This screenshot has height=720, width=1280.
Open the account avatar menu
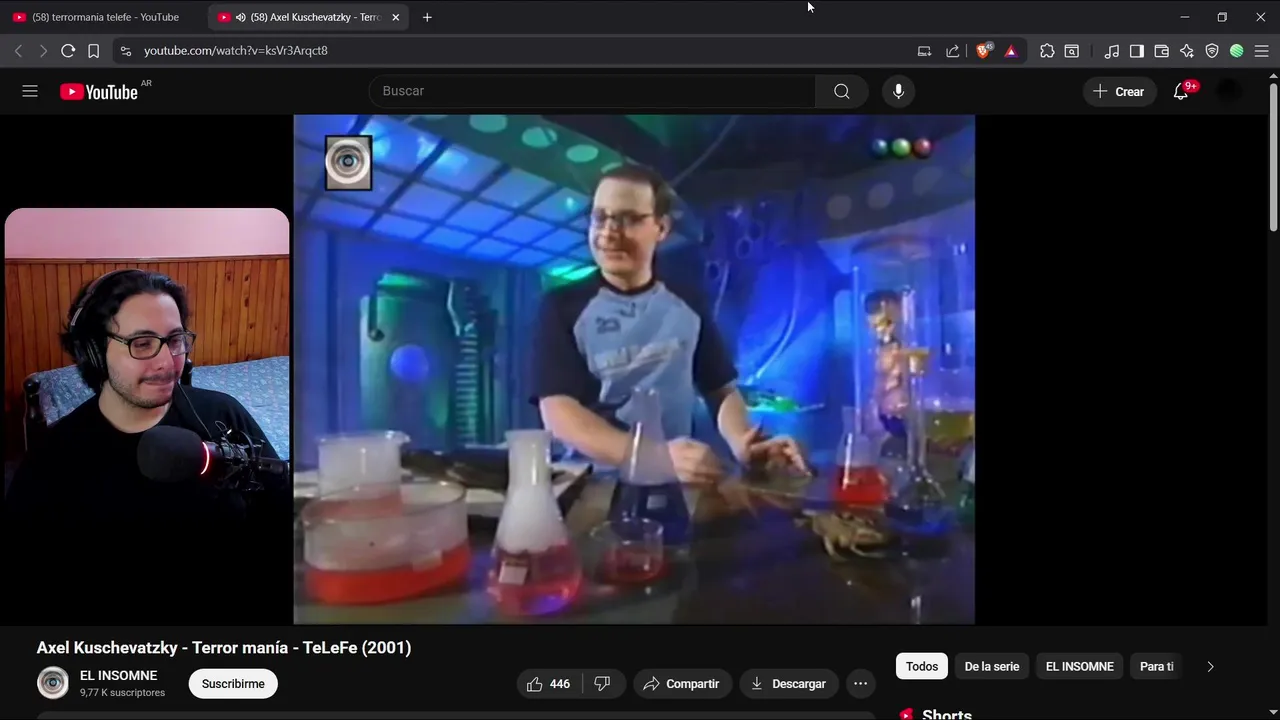[x=1230, y=91]
